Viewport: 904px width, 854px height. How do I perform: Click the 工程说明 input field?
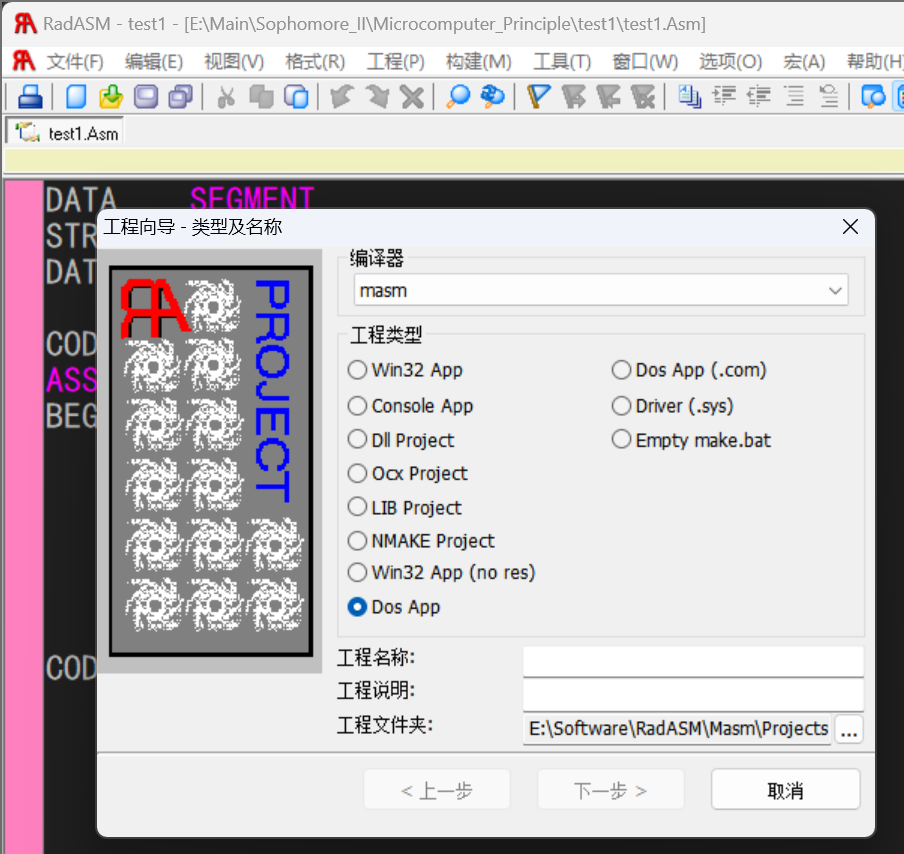pyautogui.click(x=692, y=694)
